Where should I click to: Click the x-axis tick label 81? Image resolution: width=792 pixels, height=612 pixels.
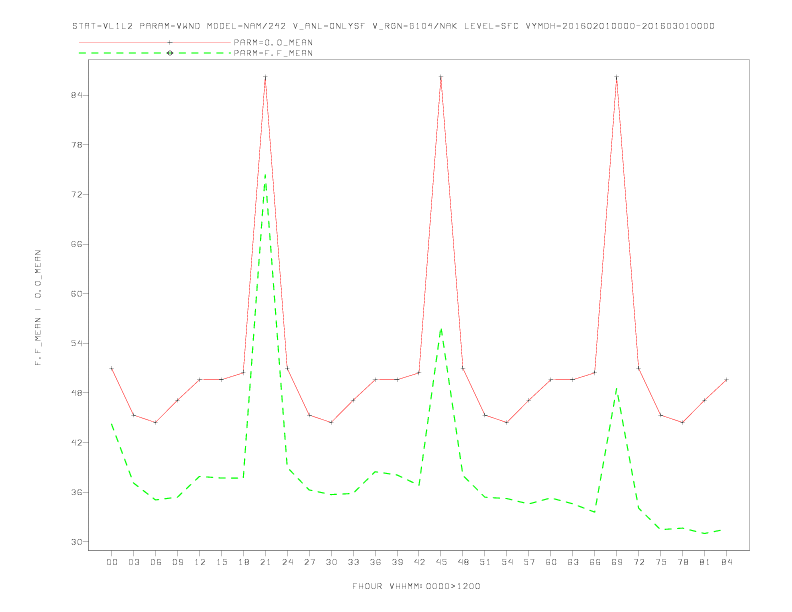coord(705,562)
